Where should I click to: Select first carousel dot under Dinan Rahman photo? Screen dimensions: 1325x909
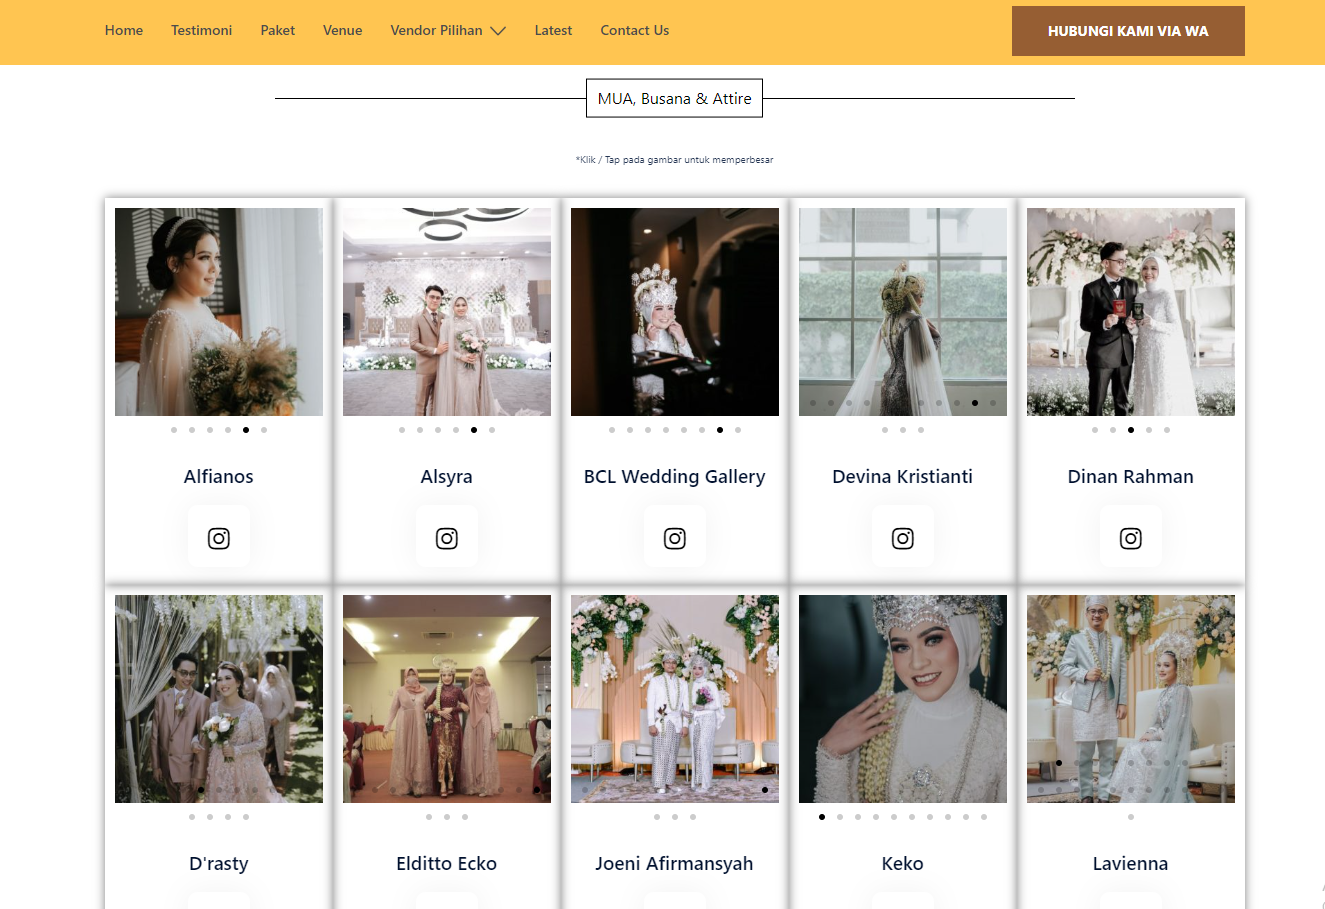coord(1095,430)
